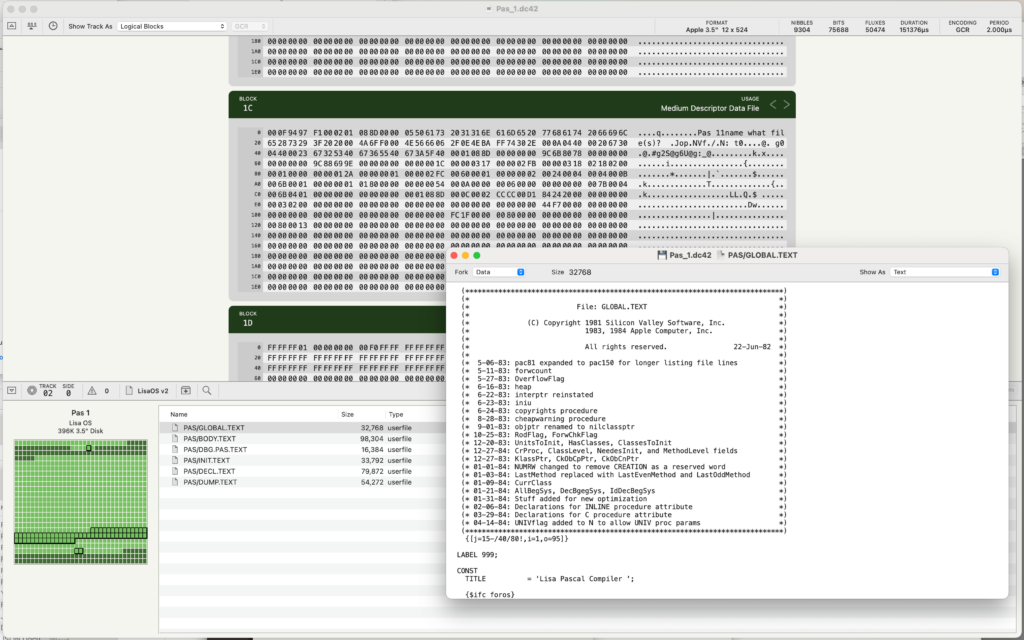Toggle the disclosure control at bottom-left toolbar
Viewport: 1024px width, 640px height.
pos(11,391)
